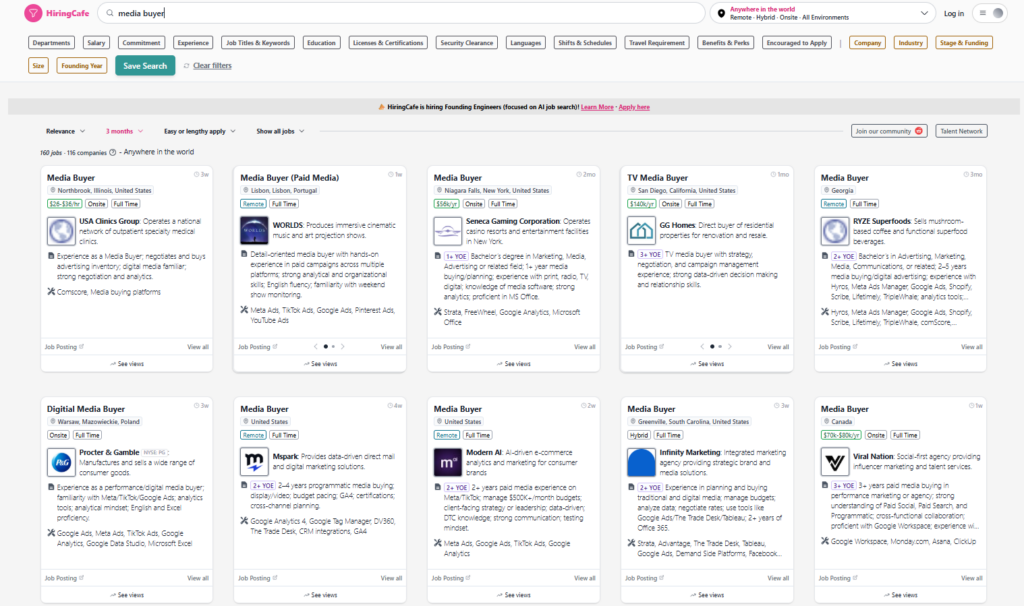Open Job Posting link on USA Clinics card
The image size is (1024, 606).
click(64, 347)
